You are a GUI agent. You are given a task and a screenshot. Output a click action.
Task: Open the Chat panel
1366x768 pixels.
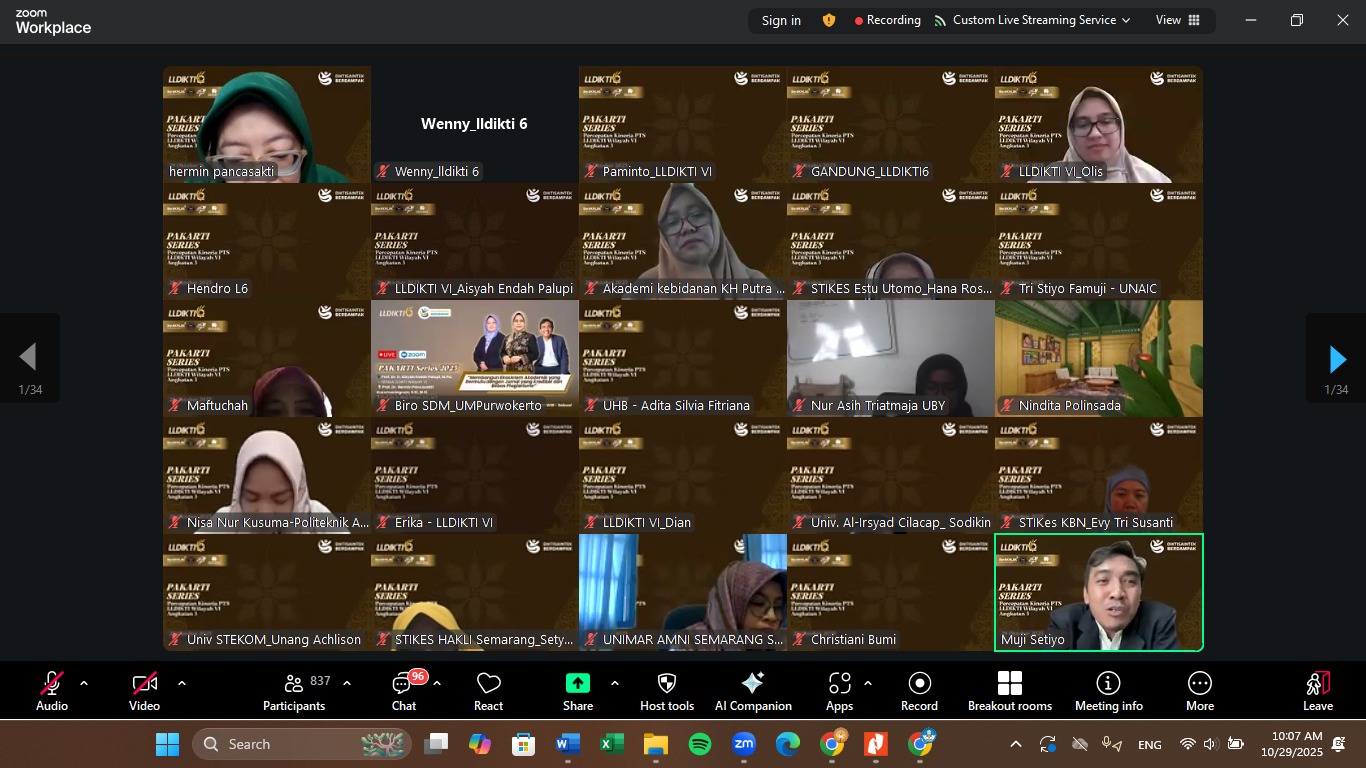tap(404, 691)
